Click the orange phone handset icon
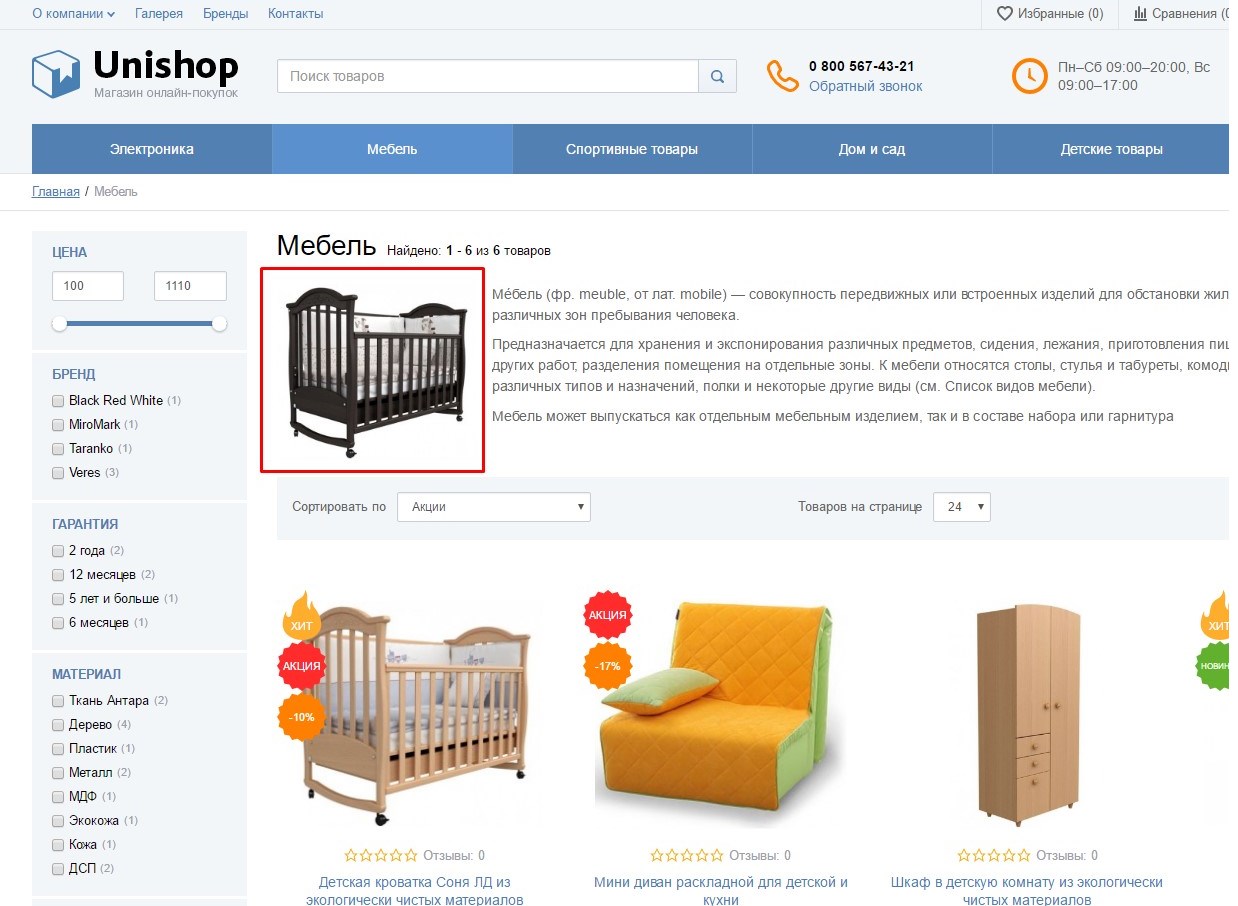Image resolution: width=1238 pixels, height=906 pixels. tap(782, 76)
